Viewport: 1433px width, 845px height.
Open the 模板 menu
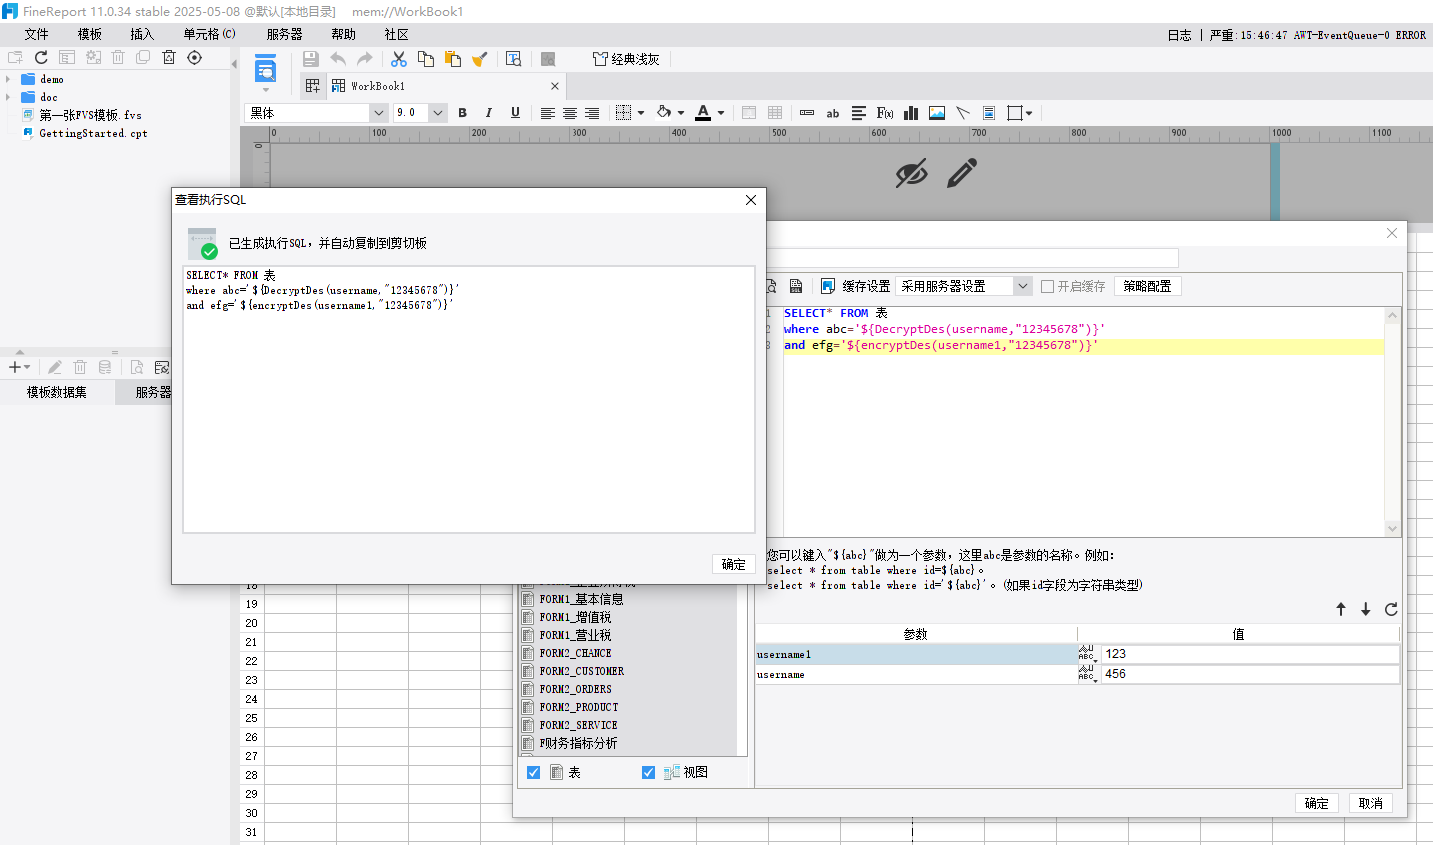[x=90, y=34]
